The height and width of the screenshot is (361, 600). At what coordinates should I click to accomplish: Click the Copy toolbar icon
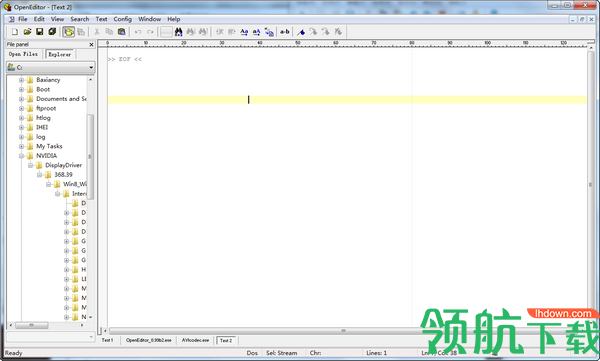[109, 32]
